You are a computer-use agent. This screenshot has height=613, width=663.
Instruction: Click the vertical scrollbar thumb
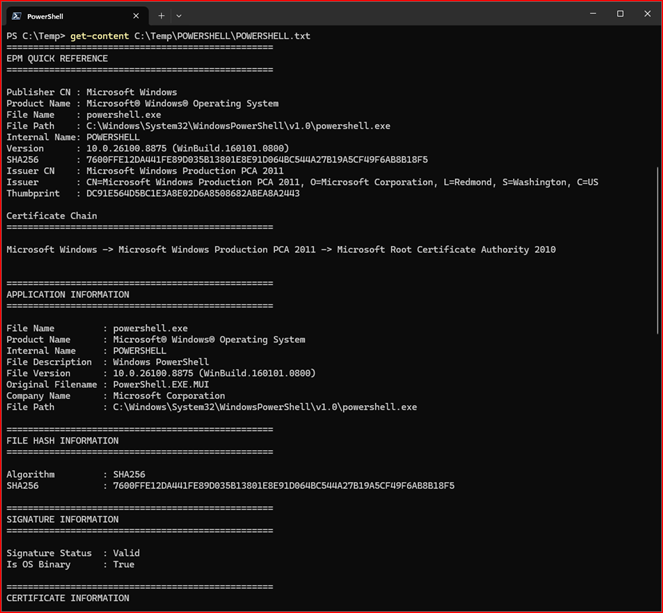point(658,250)
